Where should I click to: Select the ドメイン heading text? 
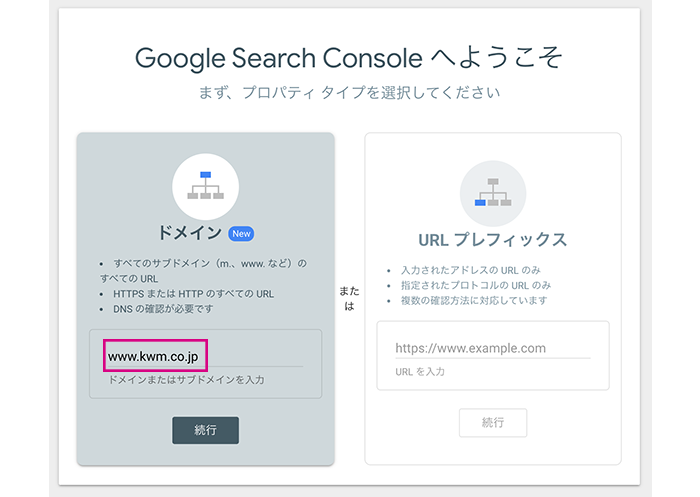pos(190,233)
